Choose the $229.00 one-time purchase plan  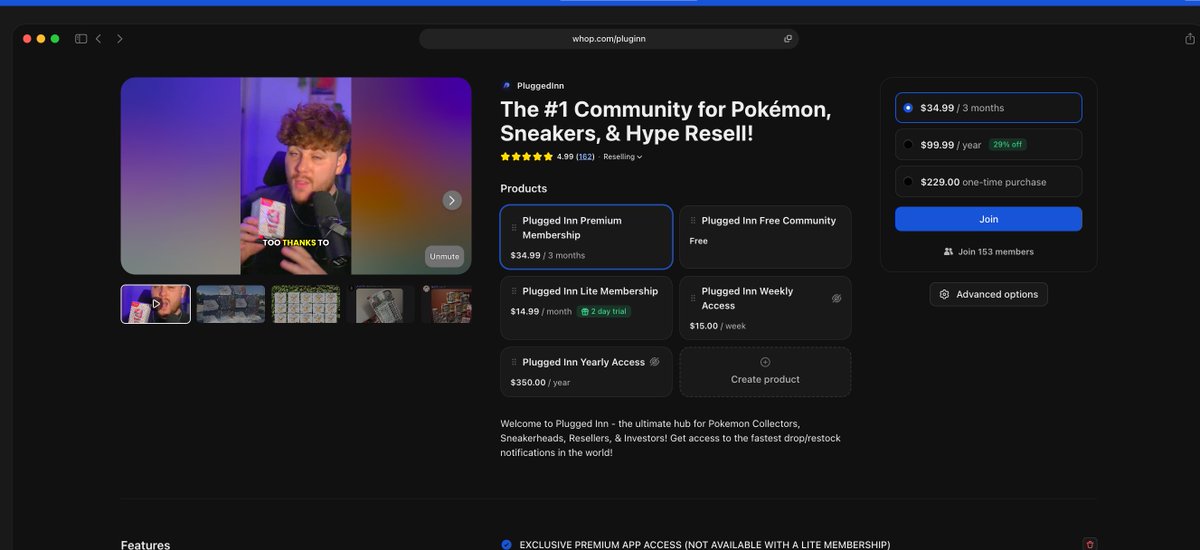988,182
